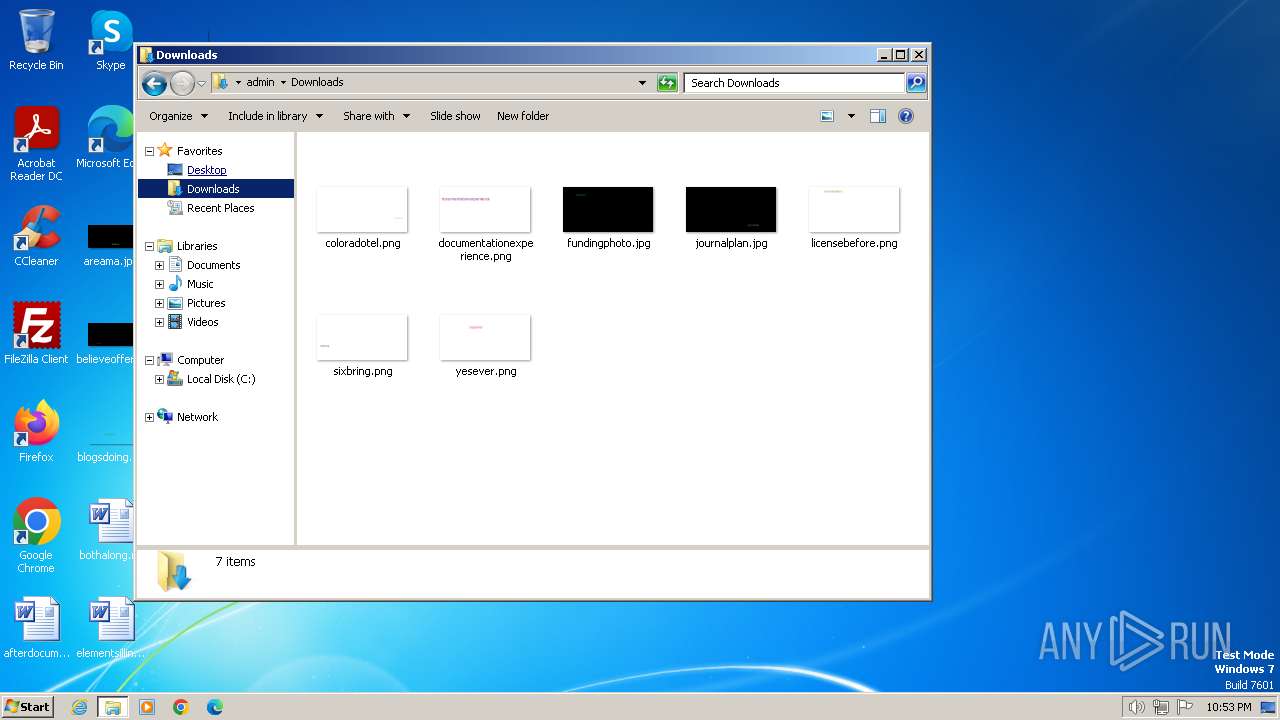
Task: Focus the Search Downloads field
Action: click(794, 83)
